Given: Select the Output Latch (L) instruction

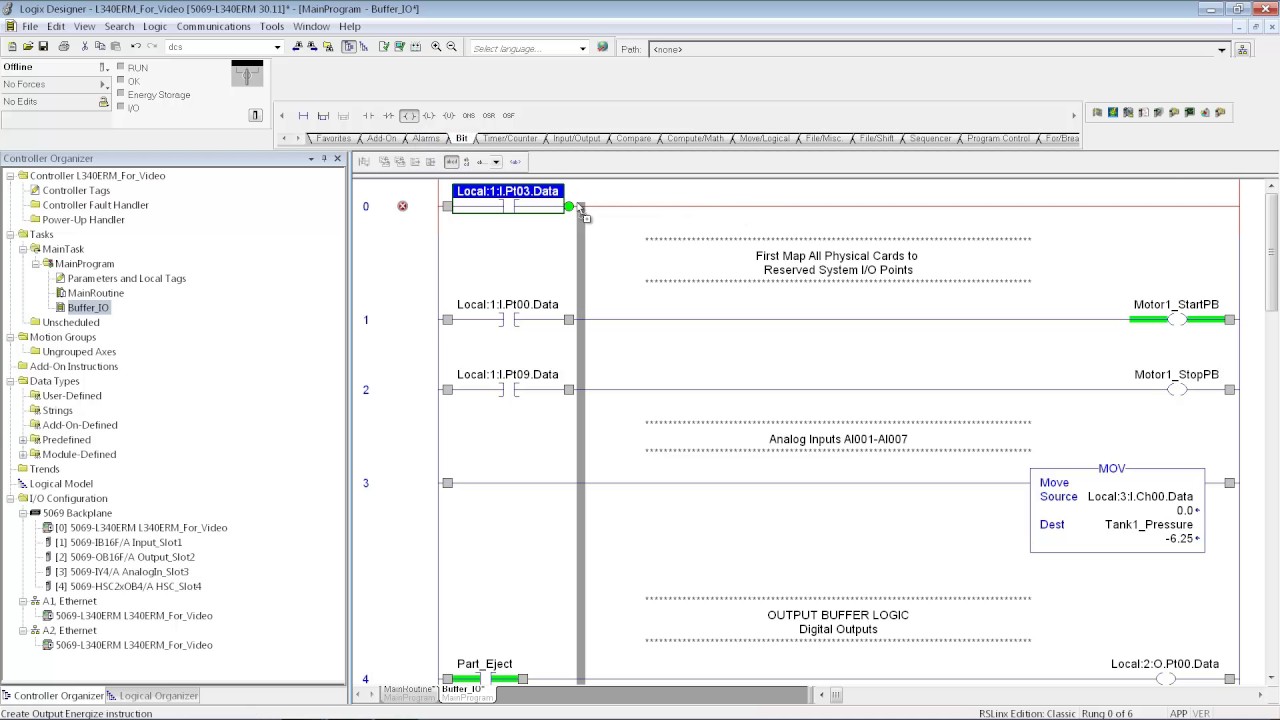Looking at the screenshot, I should pos(428,116).
